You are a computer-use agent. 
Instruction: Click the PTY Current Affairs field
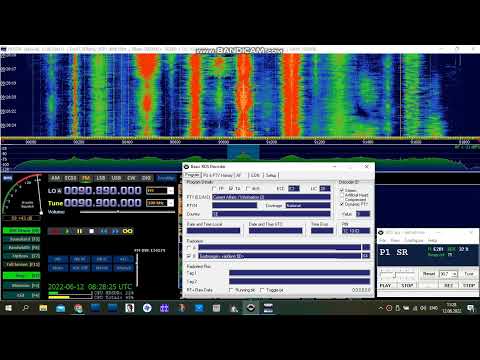271,197
